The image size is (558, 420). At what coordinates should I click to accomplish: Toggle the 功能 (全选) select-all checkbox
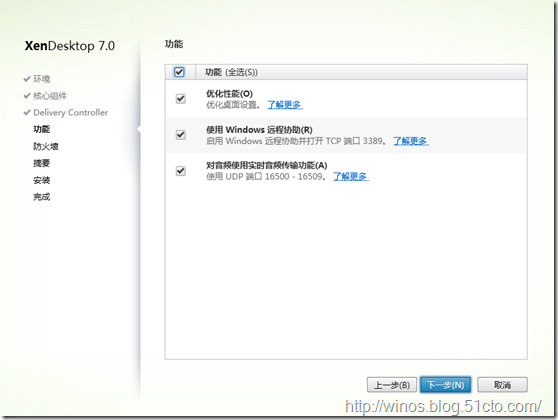[179, 72]
